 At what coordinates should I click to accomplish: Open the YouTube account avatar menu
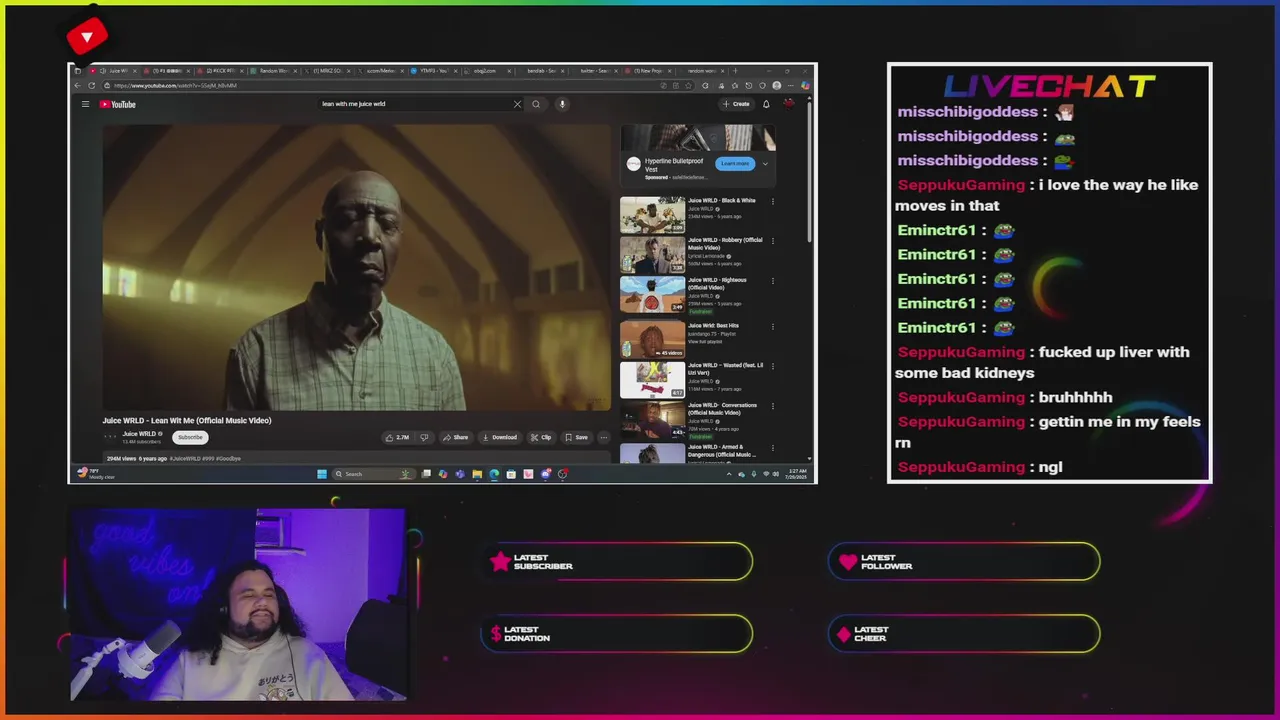tap(788, 104)
